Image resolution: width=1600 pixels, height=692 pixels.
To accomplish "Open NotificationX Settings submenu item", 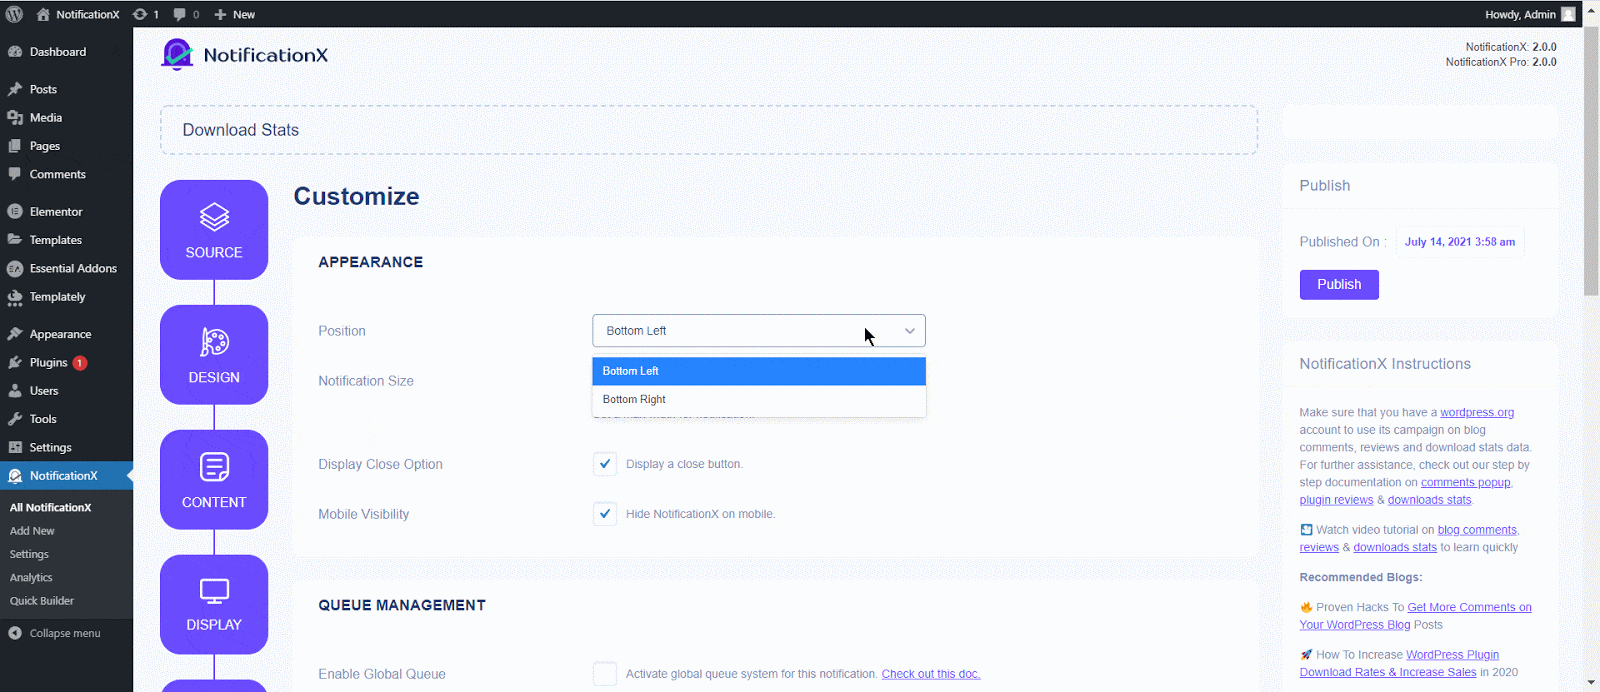I will click(x=29, y=554).
